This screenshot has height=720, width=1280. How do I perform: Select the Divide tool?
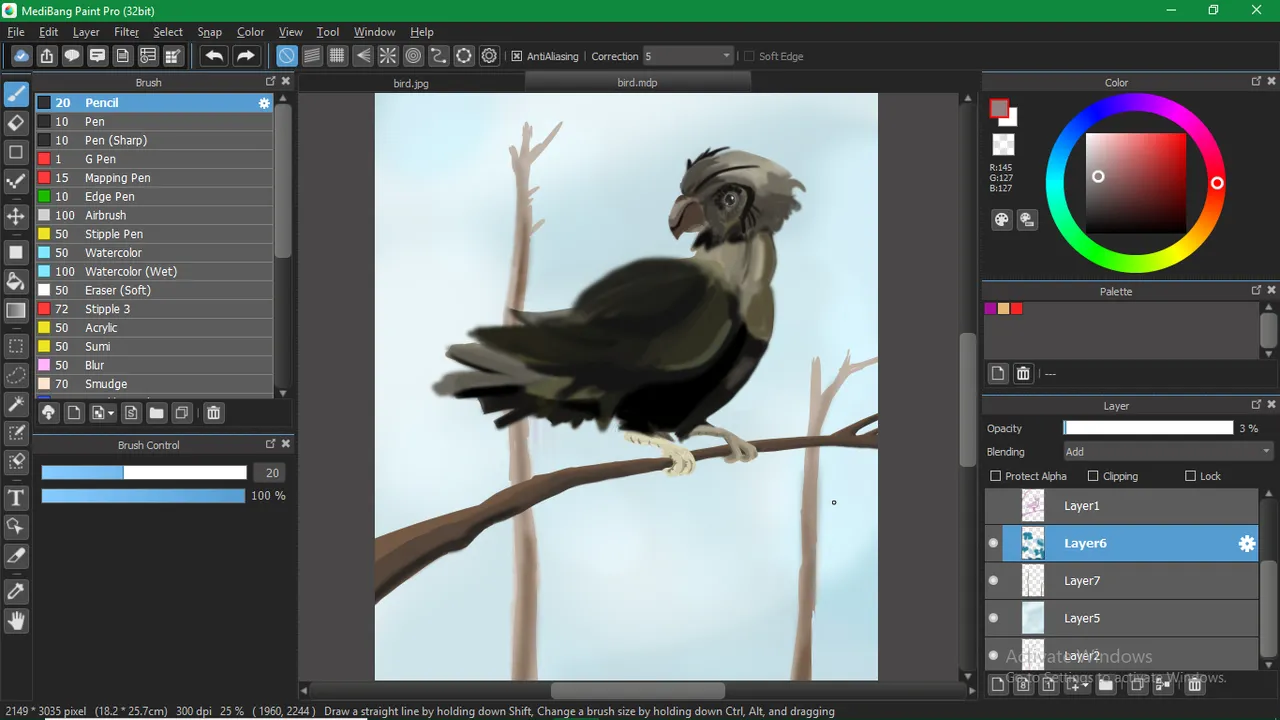16,555
